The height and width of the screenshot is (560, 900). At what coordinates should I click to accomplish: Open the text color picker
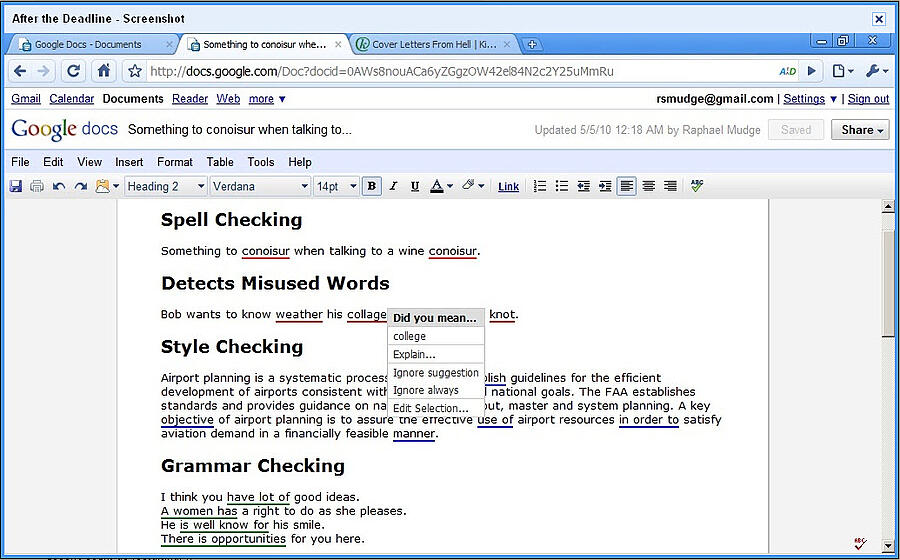point(441,186)
